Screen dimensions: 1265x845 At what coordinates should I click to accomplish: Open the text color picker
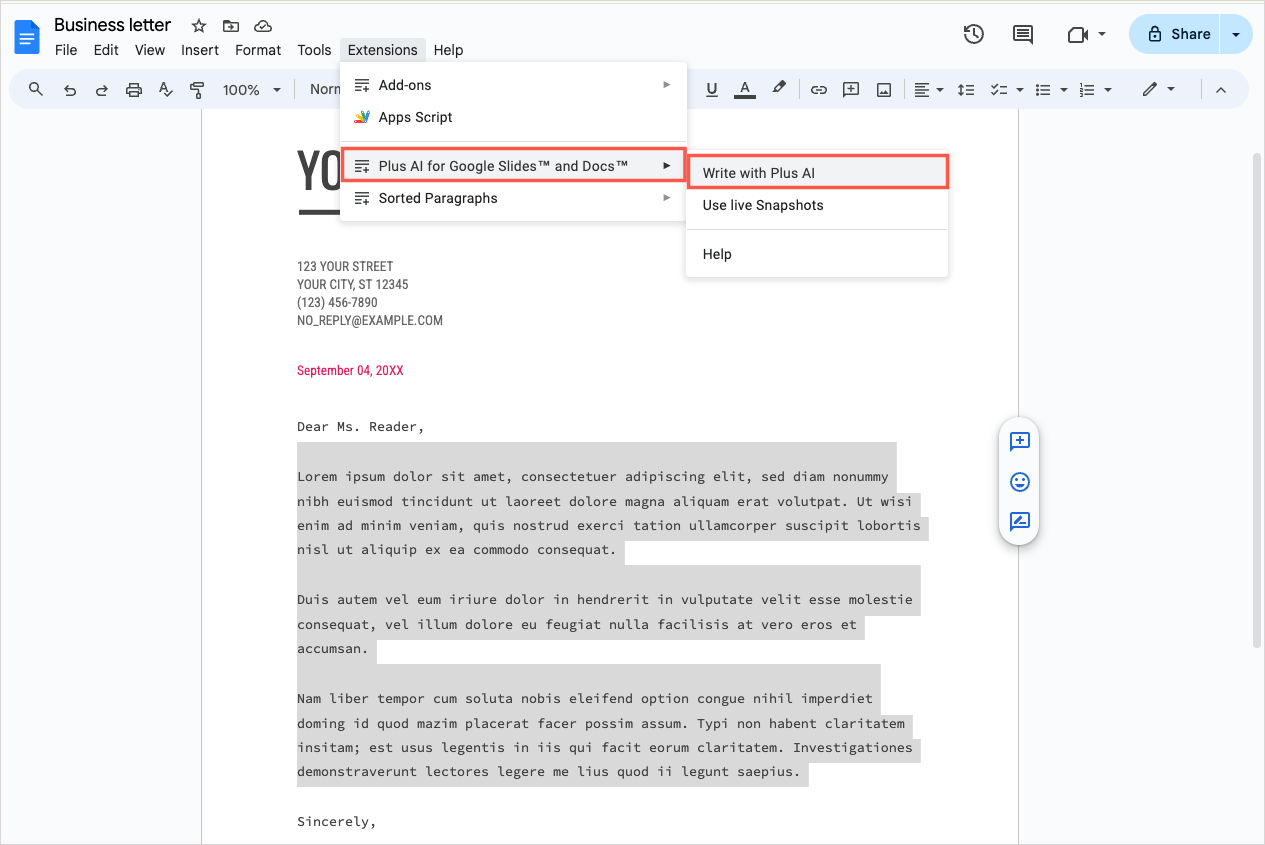pos(744,90)
